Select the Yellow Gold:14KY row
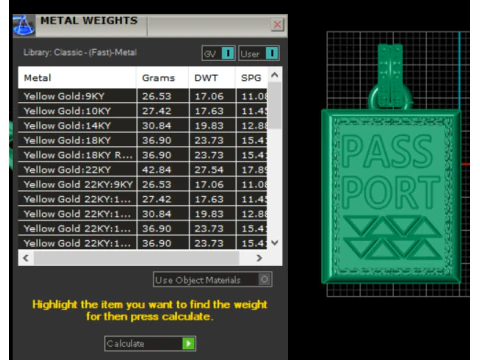 point(143,125)
